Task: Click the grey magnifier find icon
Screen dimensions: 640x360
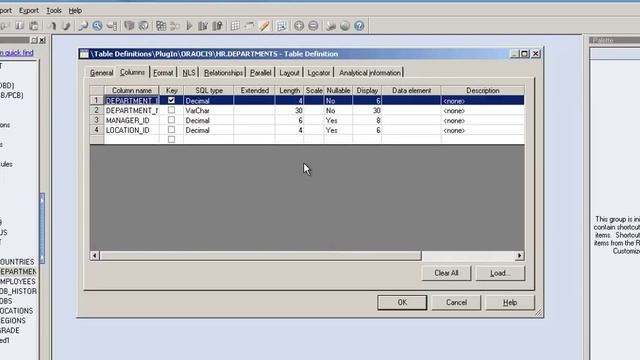Action: point(83,26)
